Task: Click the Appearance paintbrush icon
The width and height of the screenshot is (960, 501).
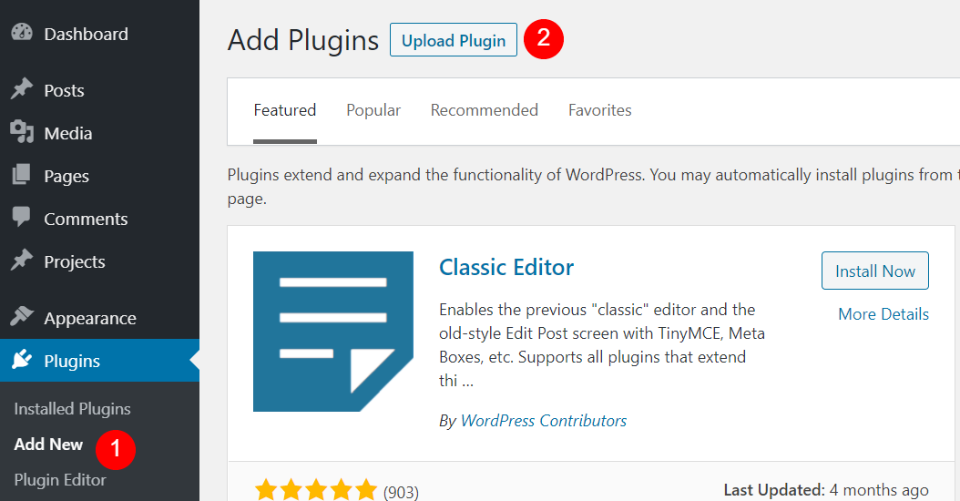Action: pyautogui.click(x=22, y=318)
